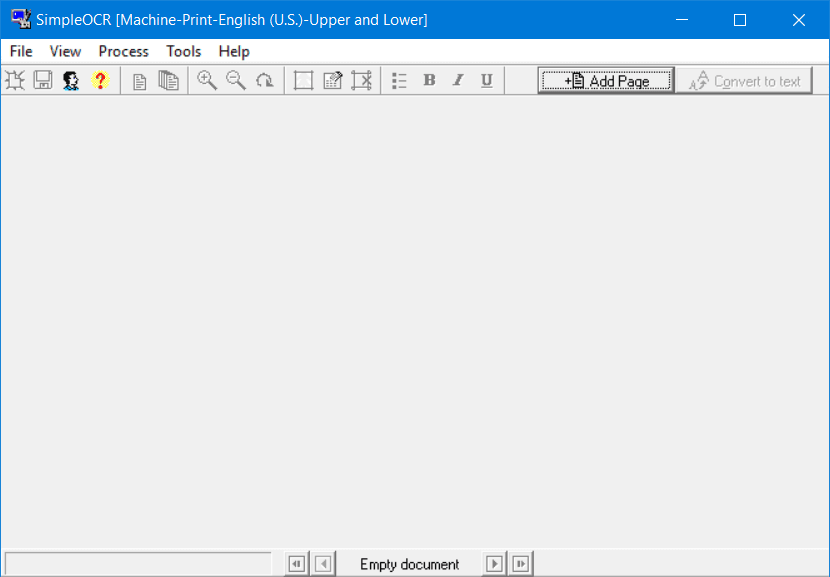Click the Convert to text button
The image size is (830, 577).
pos(744,80)
